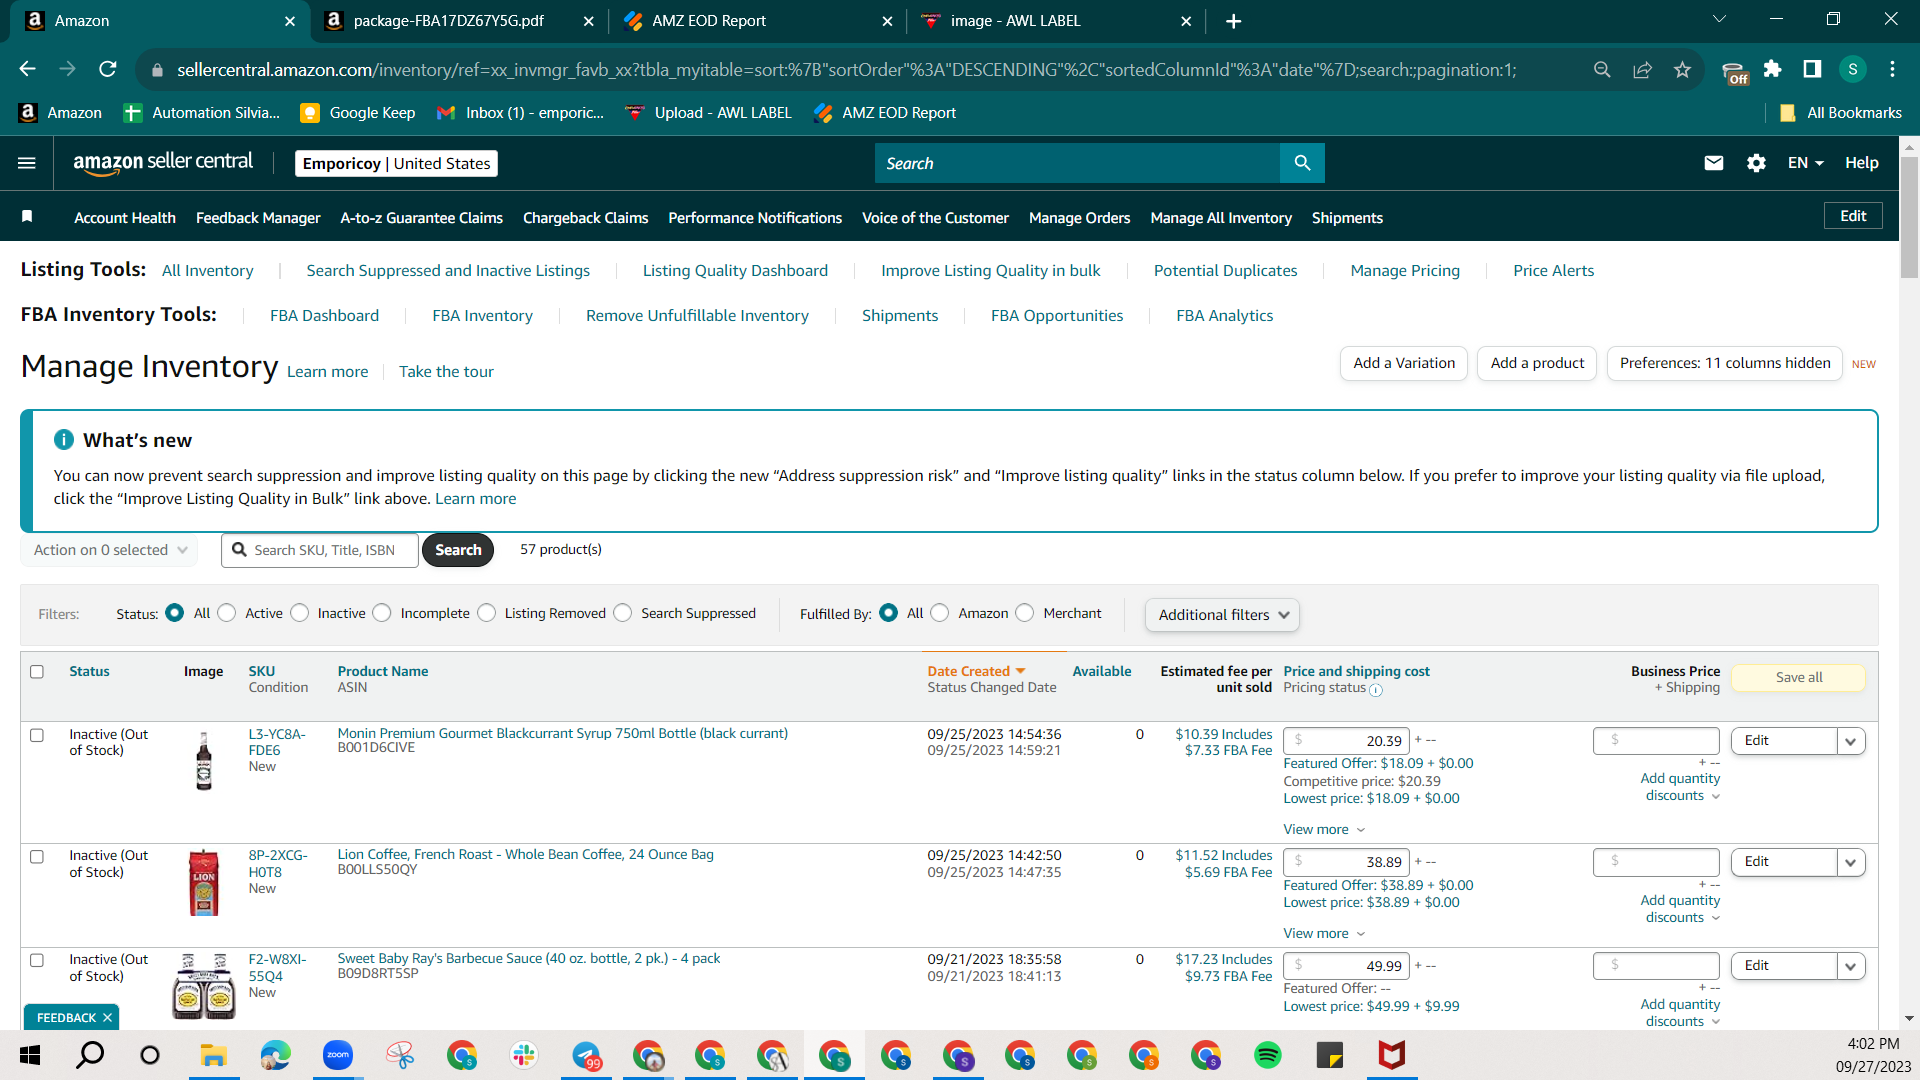Image resolution: width=1920 pixels, height=1080 pixels.
Task: Open the Chrome three-dot menu
Action: (1893, 69)
